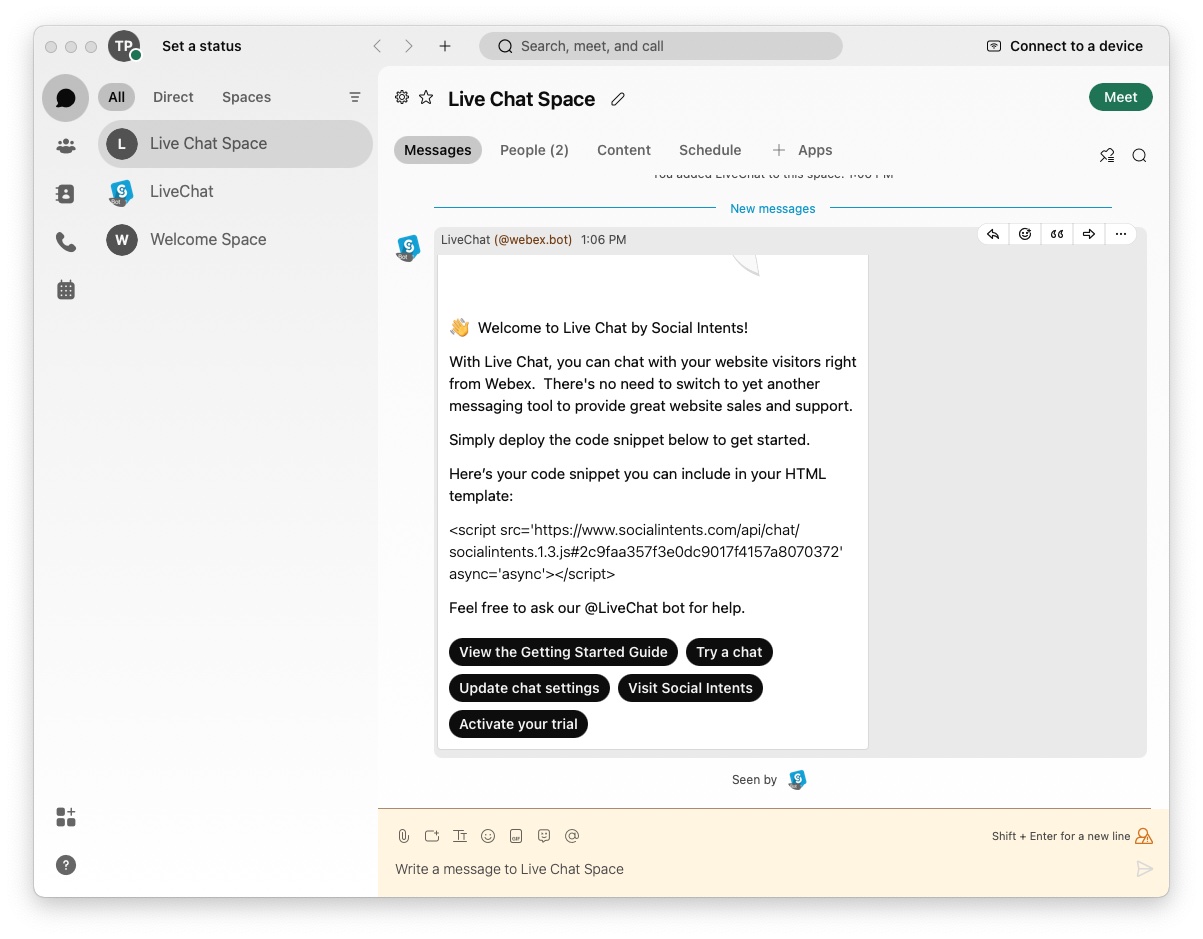Open more message actions ellipsis
The image size is (1203, 939).
[x=1121, y=234]
